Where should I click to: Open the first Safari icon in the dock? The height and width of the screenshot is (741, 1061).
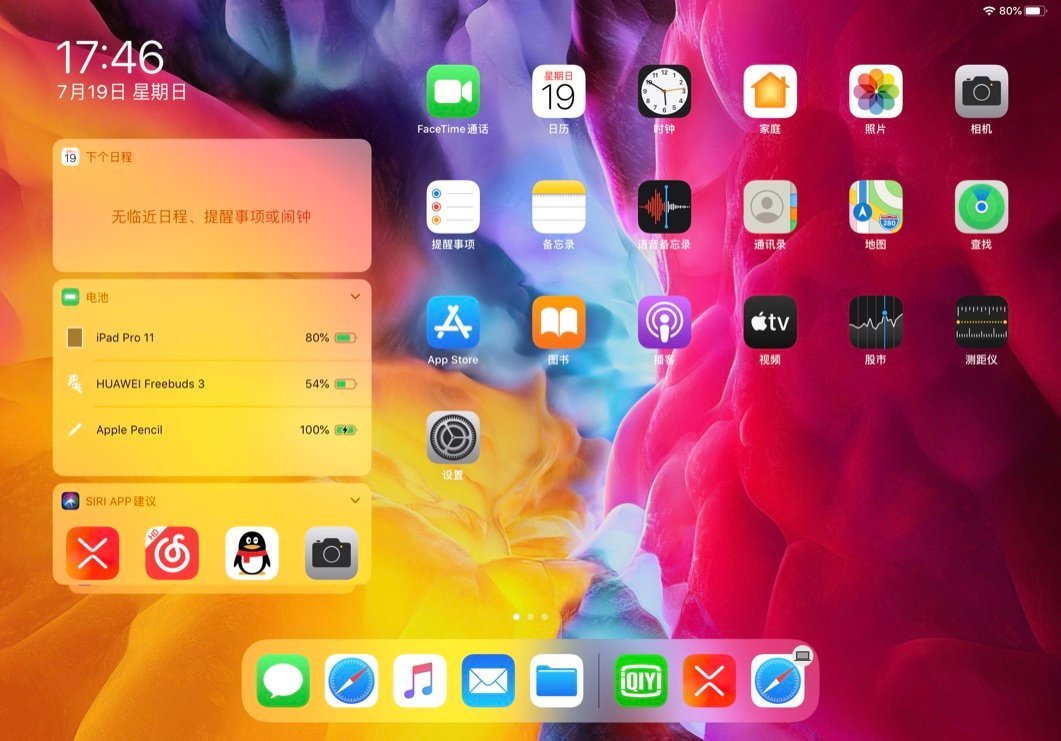tap(351, 681)
